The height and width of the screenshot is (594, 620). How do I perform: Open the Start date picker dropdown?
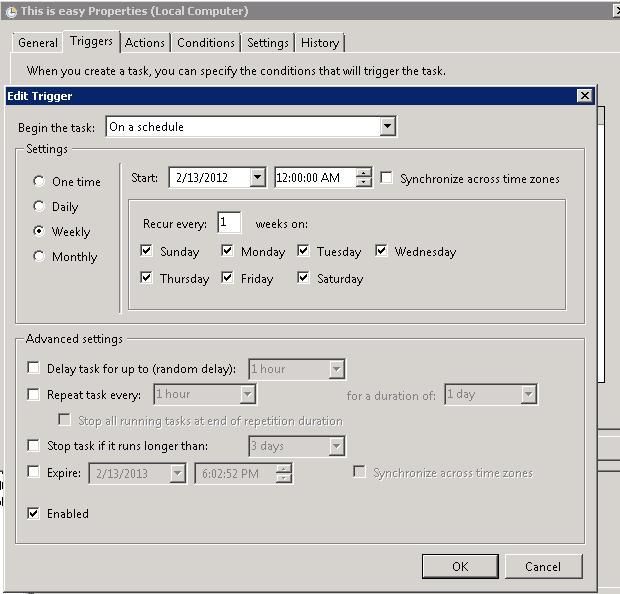[x=257, y=177]
